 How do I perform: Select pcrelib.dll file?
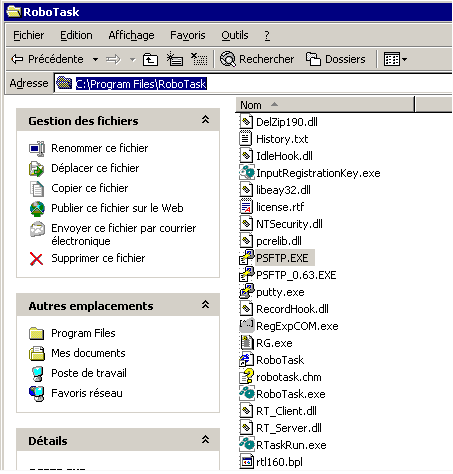(x=279, y=241)
